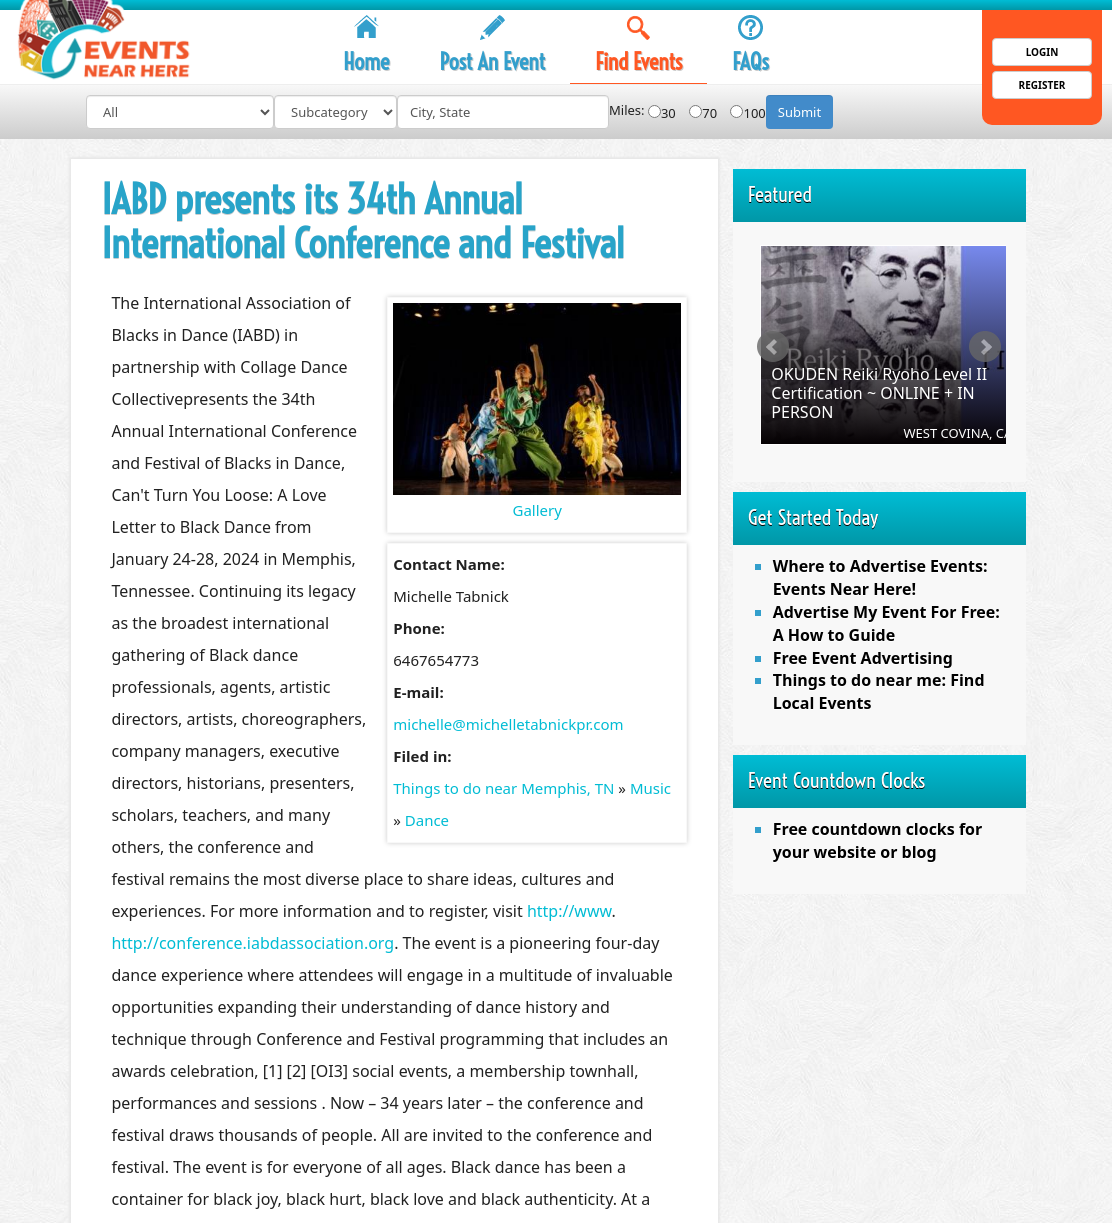1112x1223 pixels.
Task: Click the City, State input field
Action: point(503,112)
